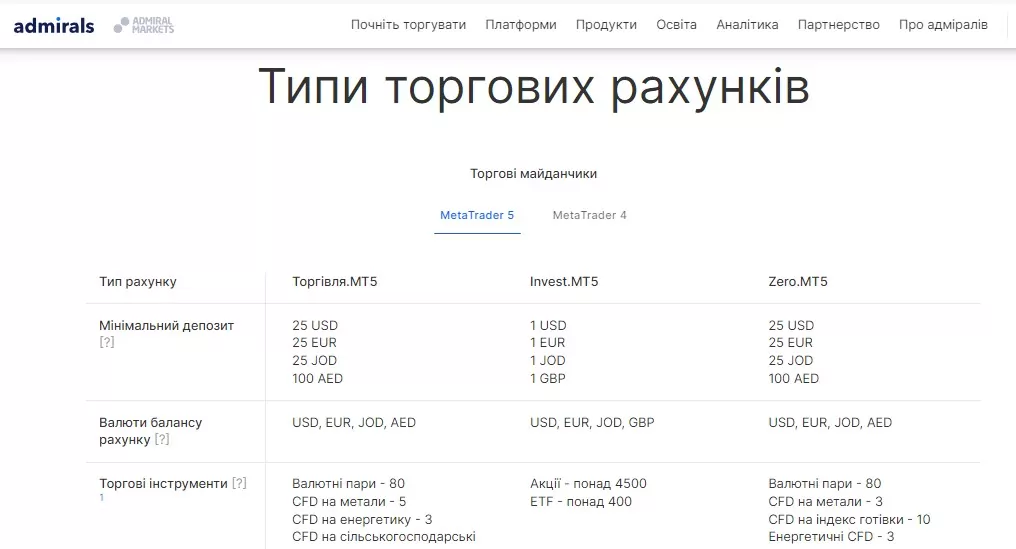Click the Торгівля.MT5 column header
This screenshot has width=1016, height=549.
click(x=334, y=282)
